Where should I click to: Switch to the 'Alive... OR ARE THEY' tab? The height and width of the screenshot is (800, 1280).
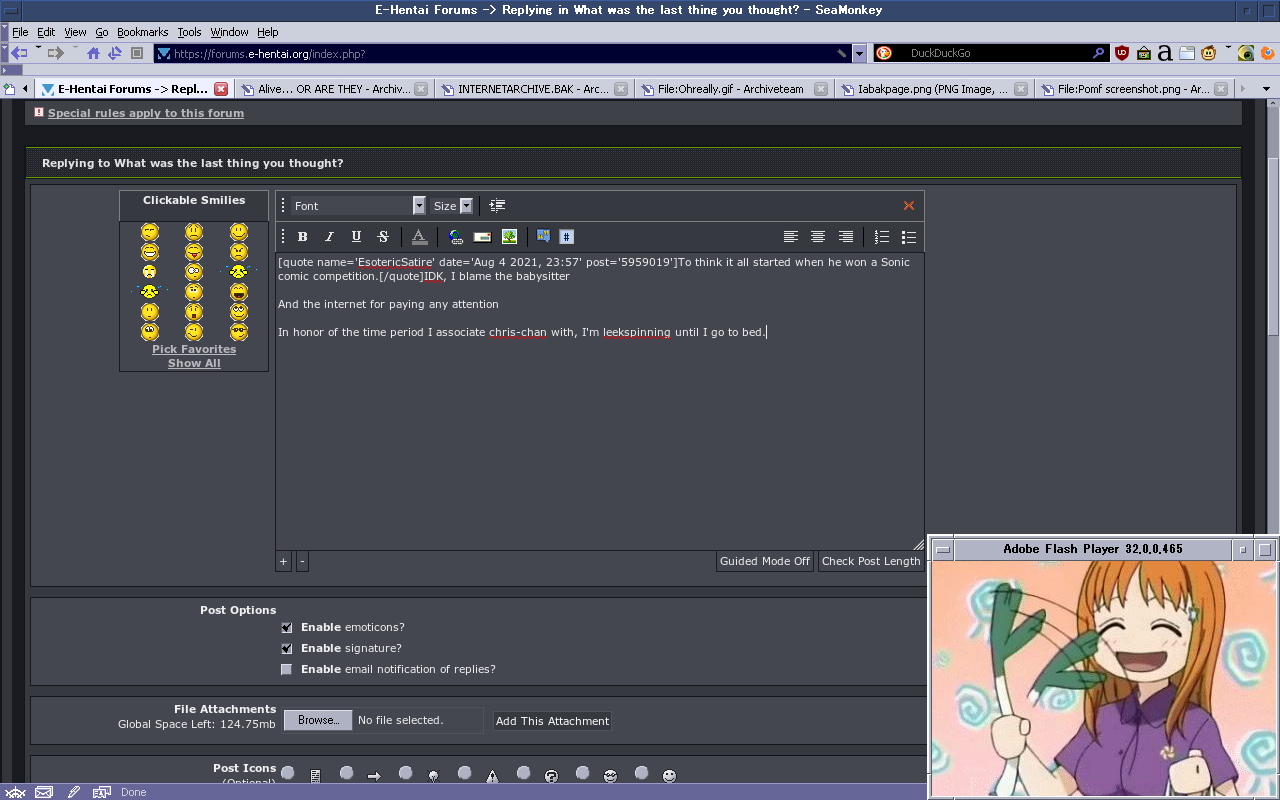tap(333, 89)
